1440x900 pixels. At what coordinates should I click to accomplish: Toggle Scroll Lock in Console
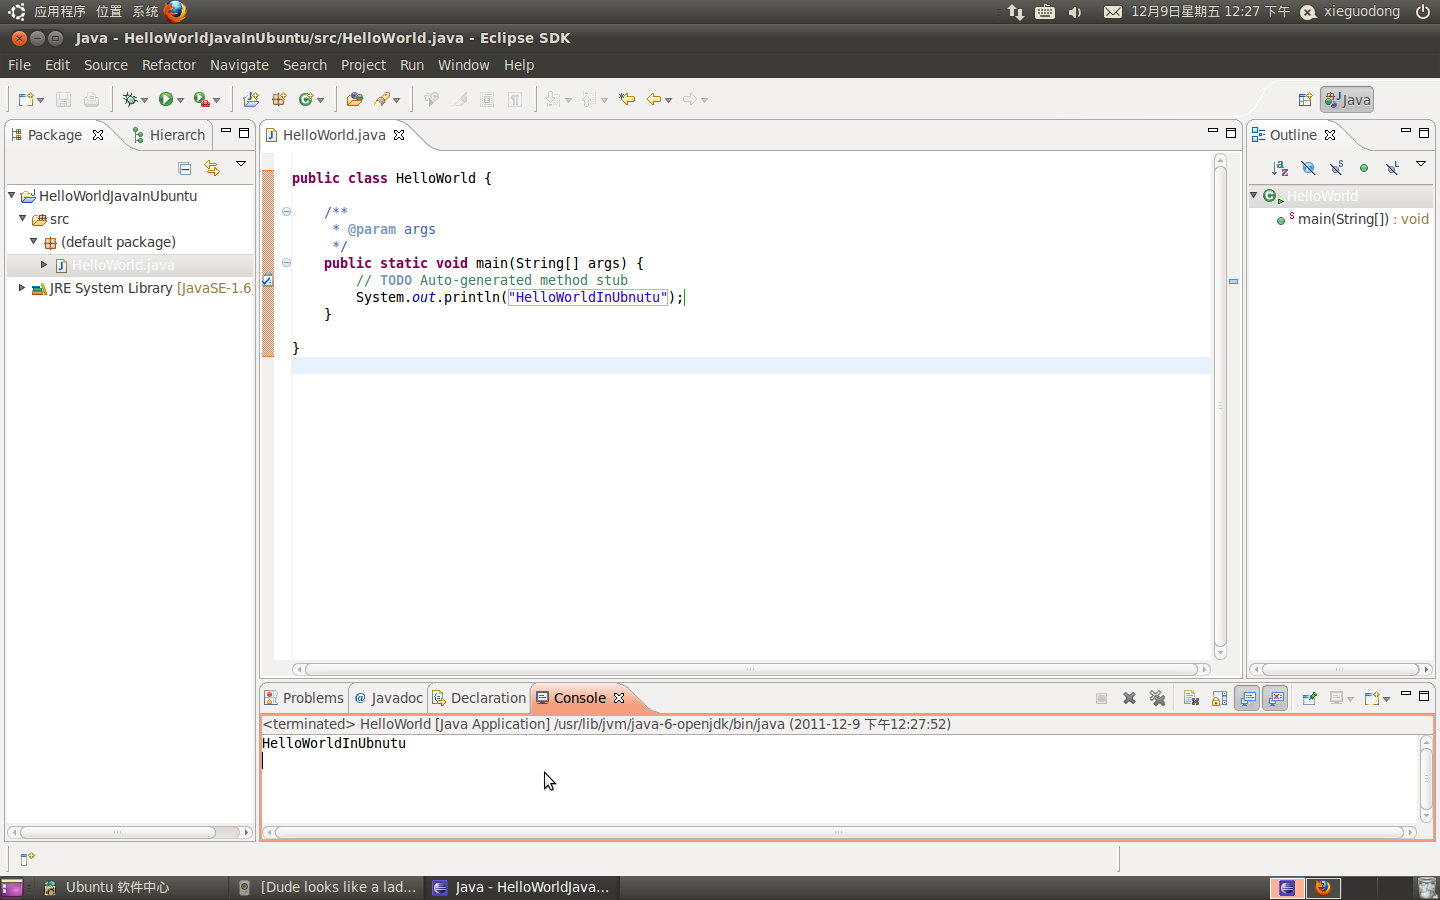point(1219,698)
